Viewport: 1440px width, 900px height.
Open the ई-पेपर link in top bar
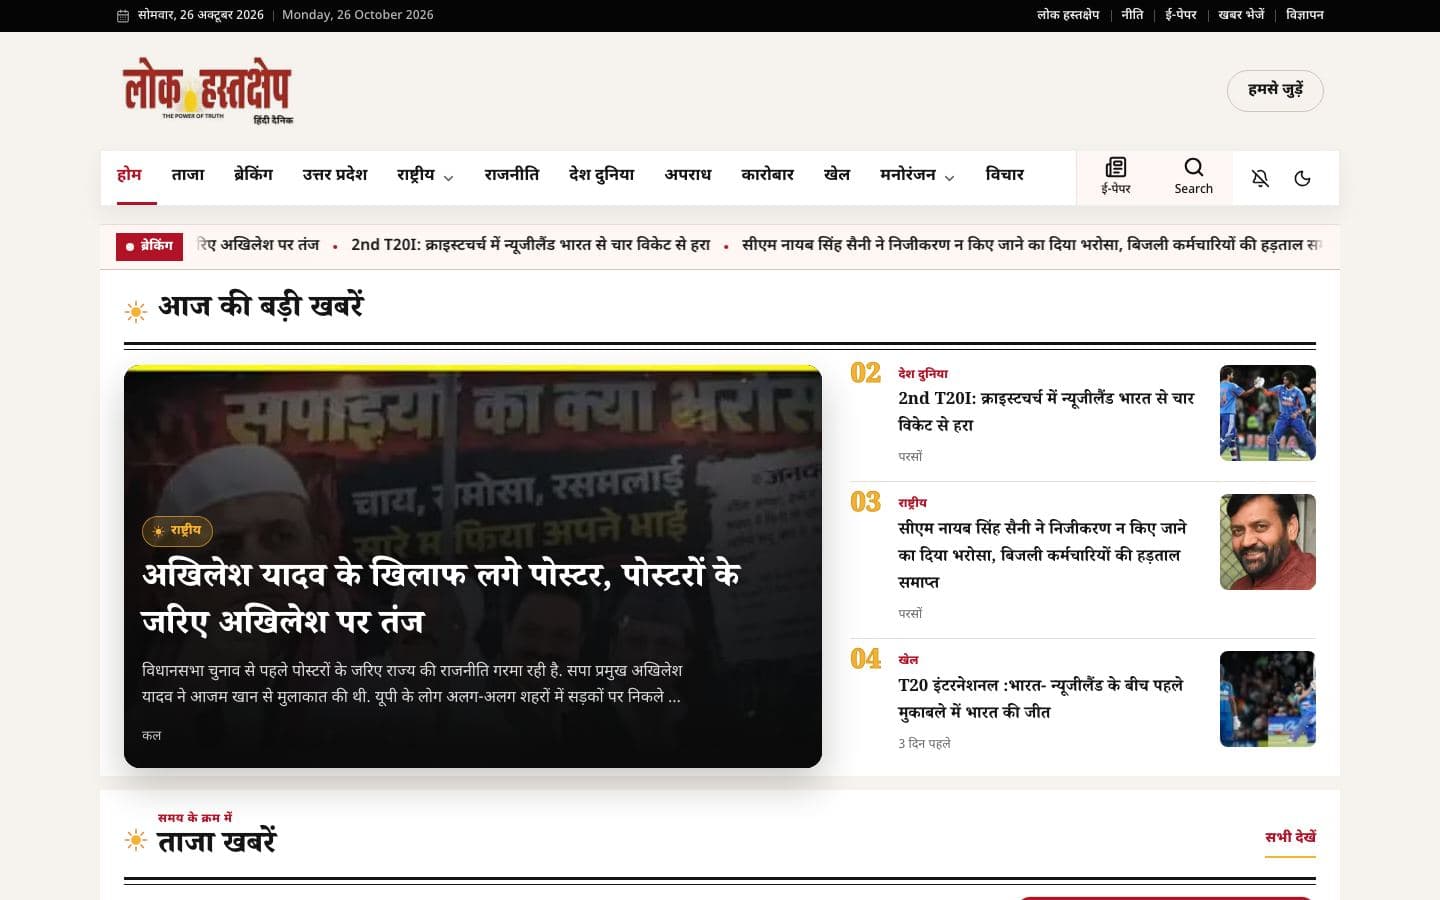(x=1181, y=15)
